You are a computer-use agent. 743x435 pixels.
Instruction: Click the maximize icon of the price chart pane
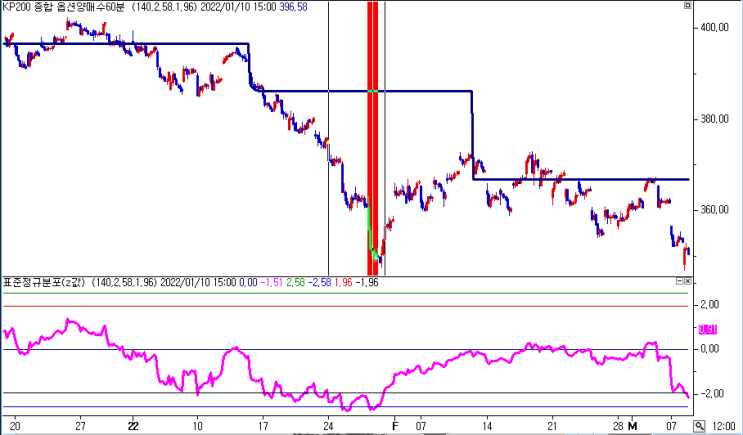click(688, 6)
